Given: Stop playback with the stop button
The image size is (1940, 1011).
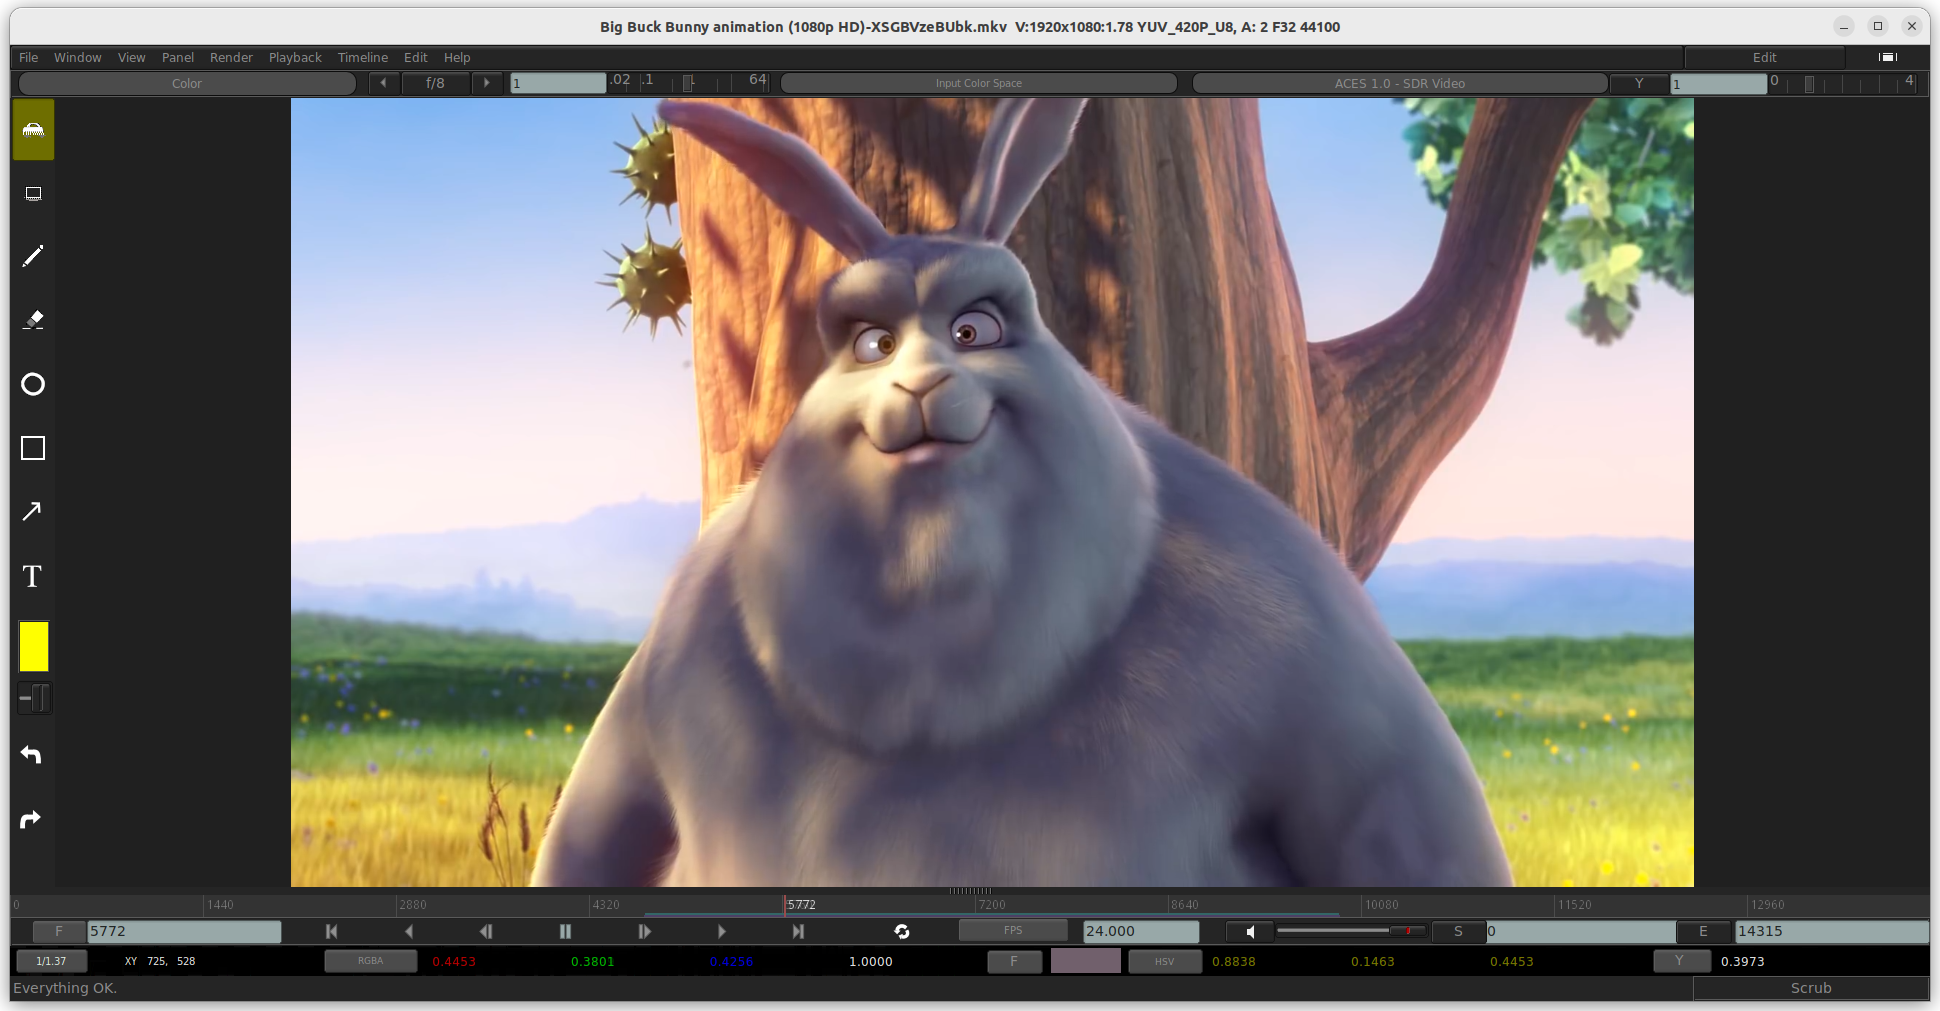Looking at the screenshot, I should [x=565, y=931].
